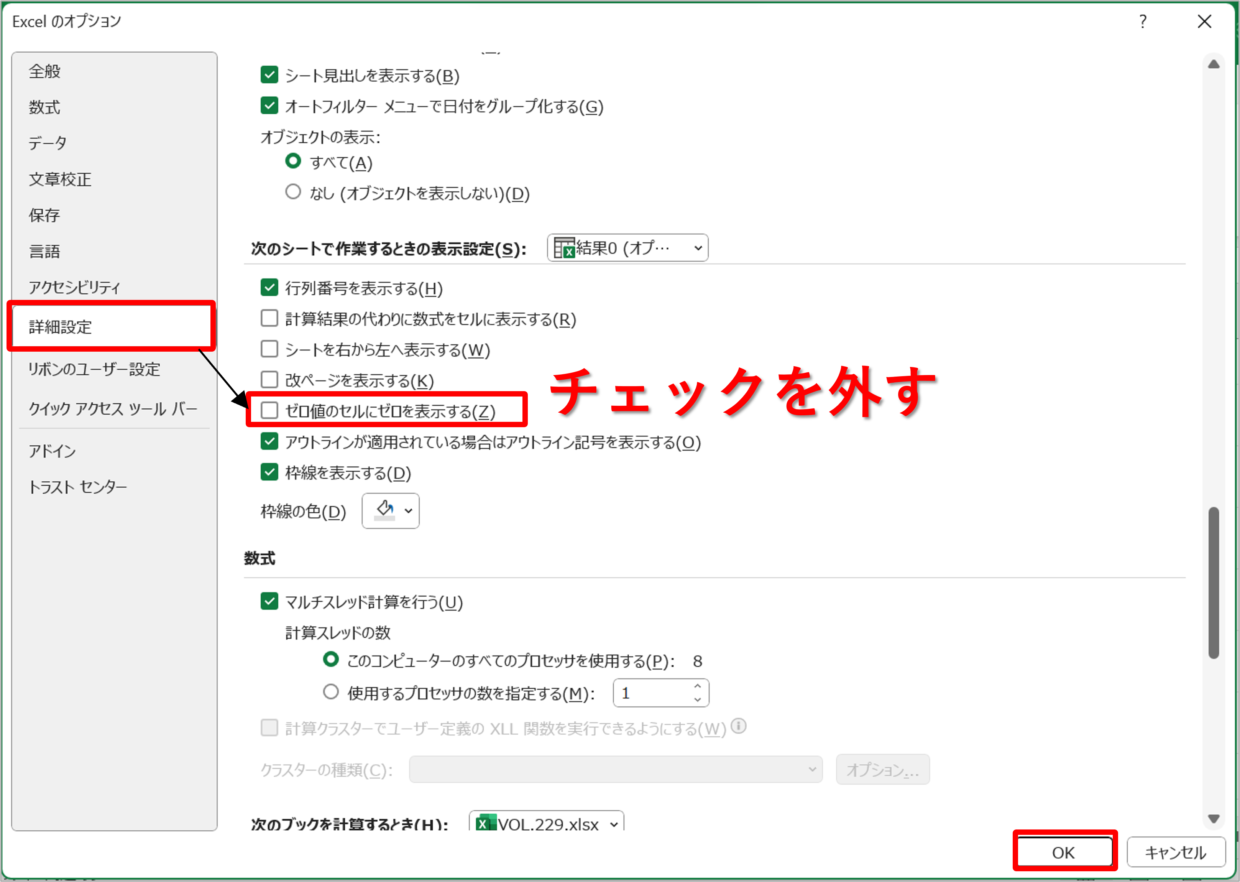
Task: Enable 改ページを表示する checkbox
Action: [x=269, y=380]
